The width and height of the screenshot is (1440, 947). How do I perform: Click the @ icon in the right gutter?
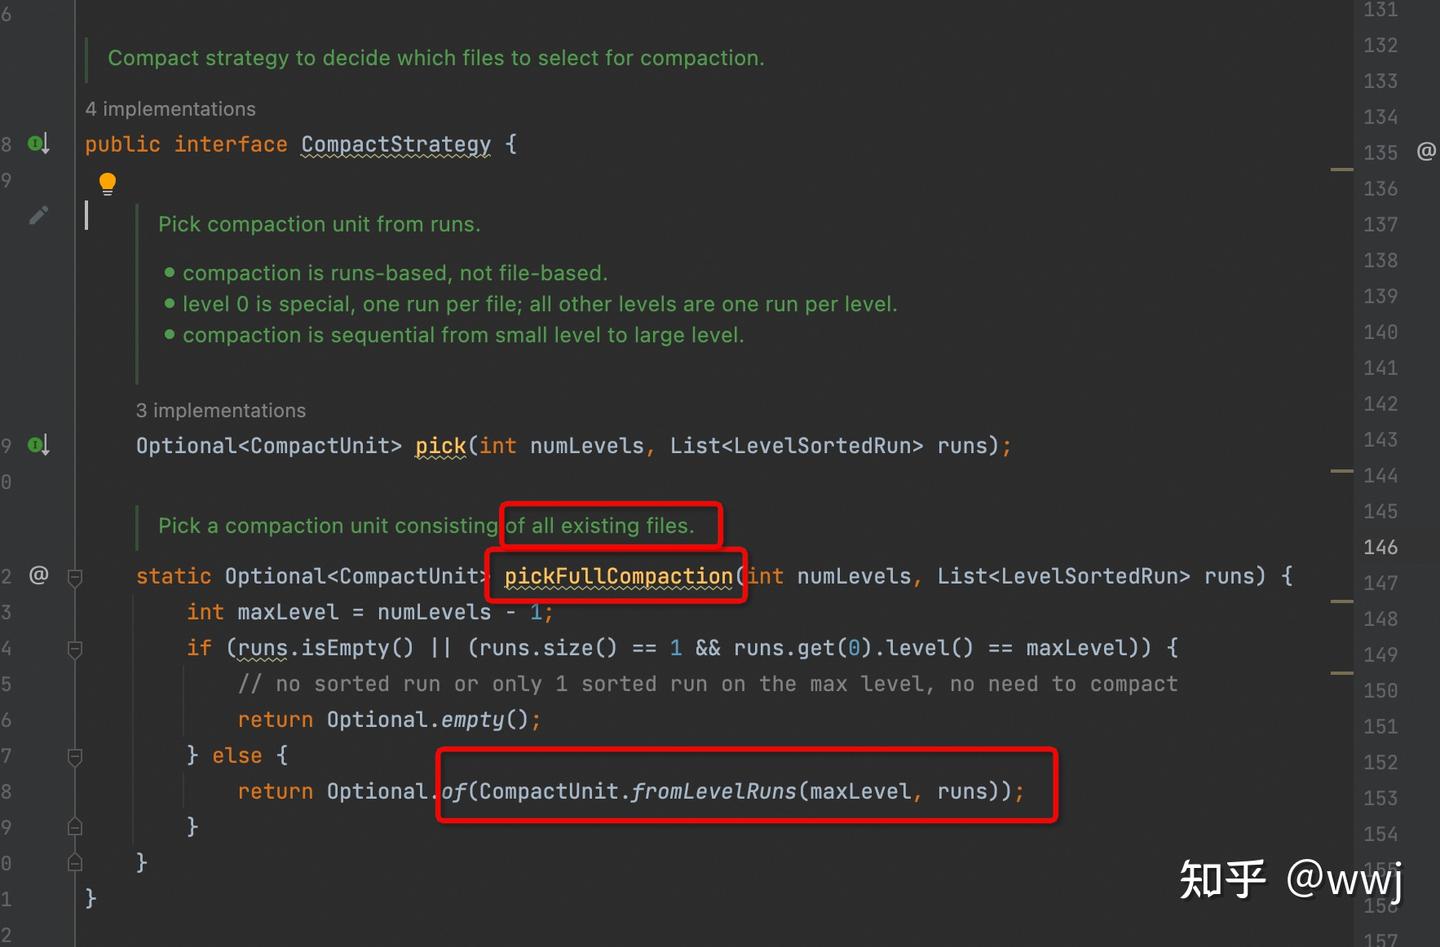pyautogui.click(x=1426, y=151)
